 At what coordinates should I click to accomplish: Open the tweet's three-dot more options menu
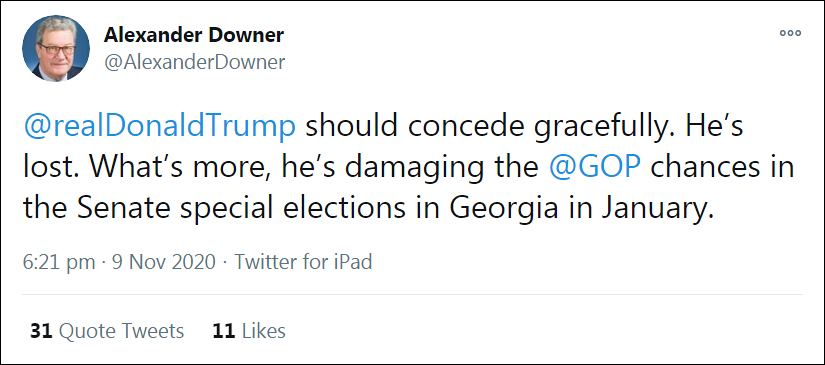(x=790, y=33)
